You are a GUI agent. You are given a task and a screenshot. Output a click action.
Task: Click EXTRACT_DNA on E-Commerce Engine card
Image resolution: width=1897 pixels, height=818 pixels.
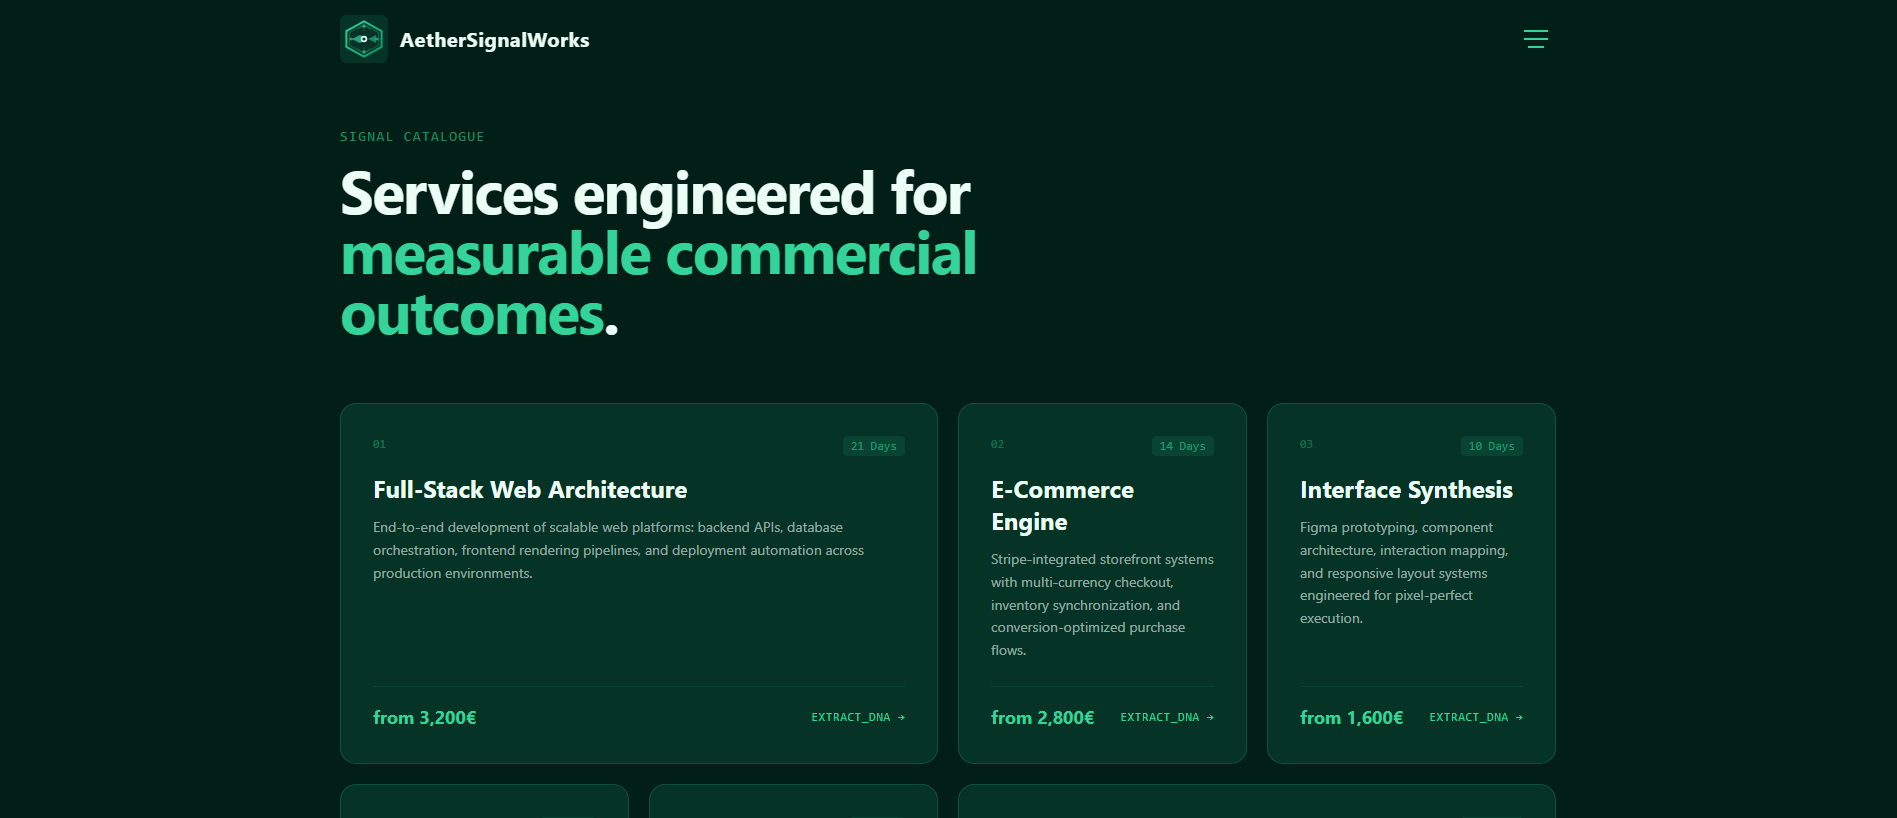point(1167,717)
